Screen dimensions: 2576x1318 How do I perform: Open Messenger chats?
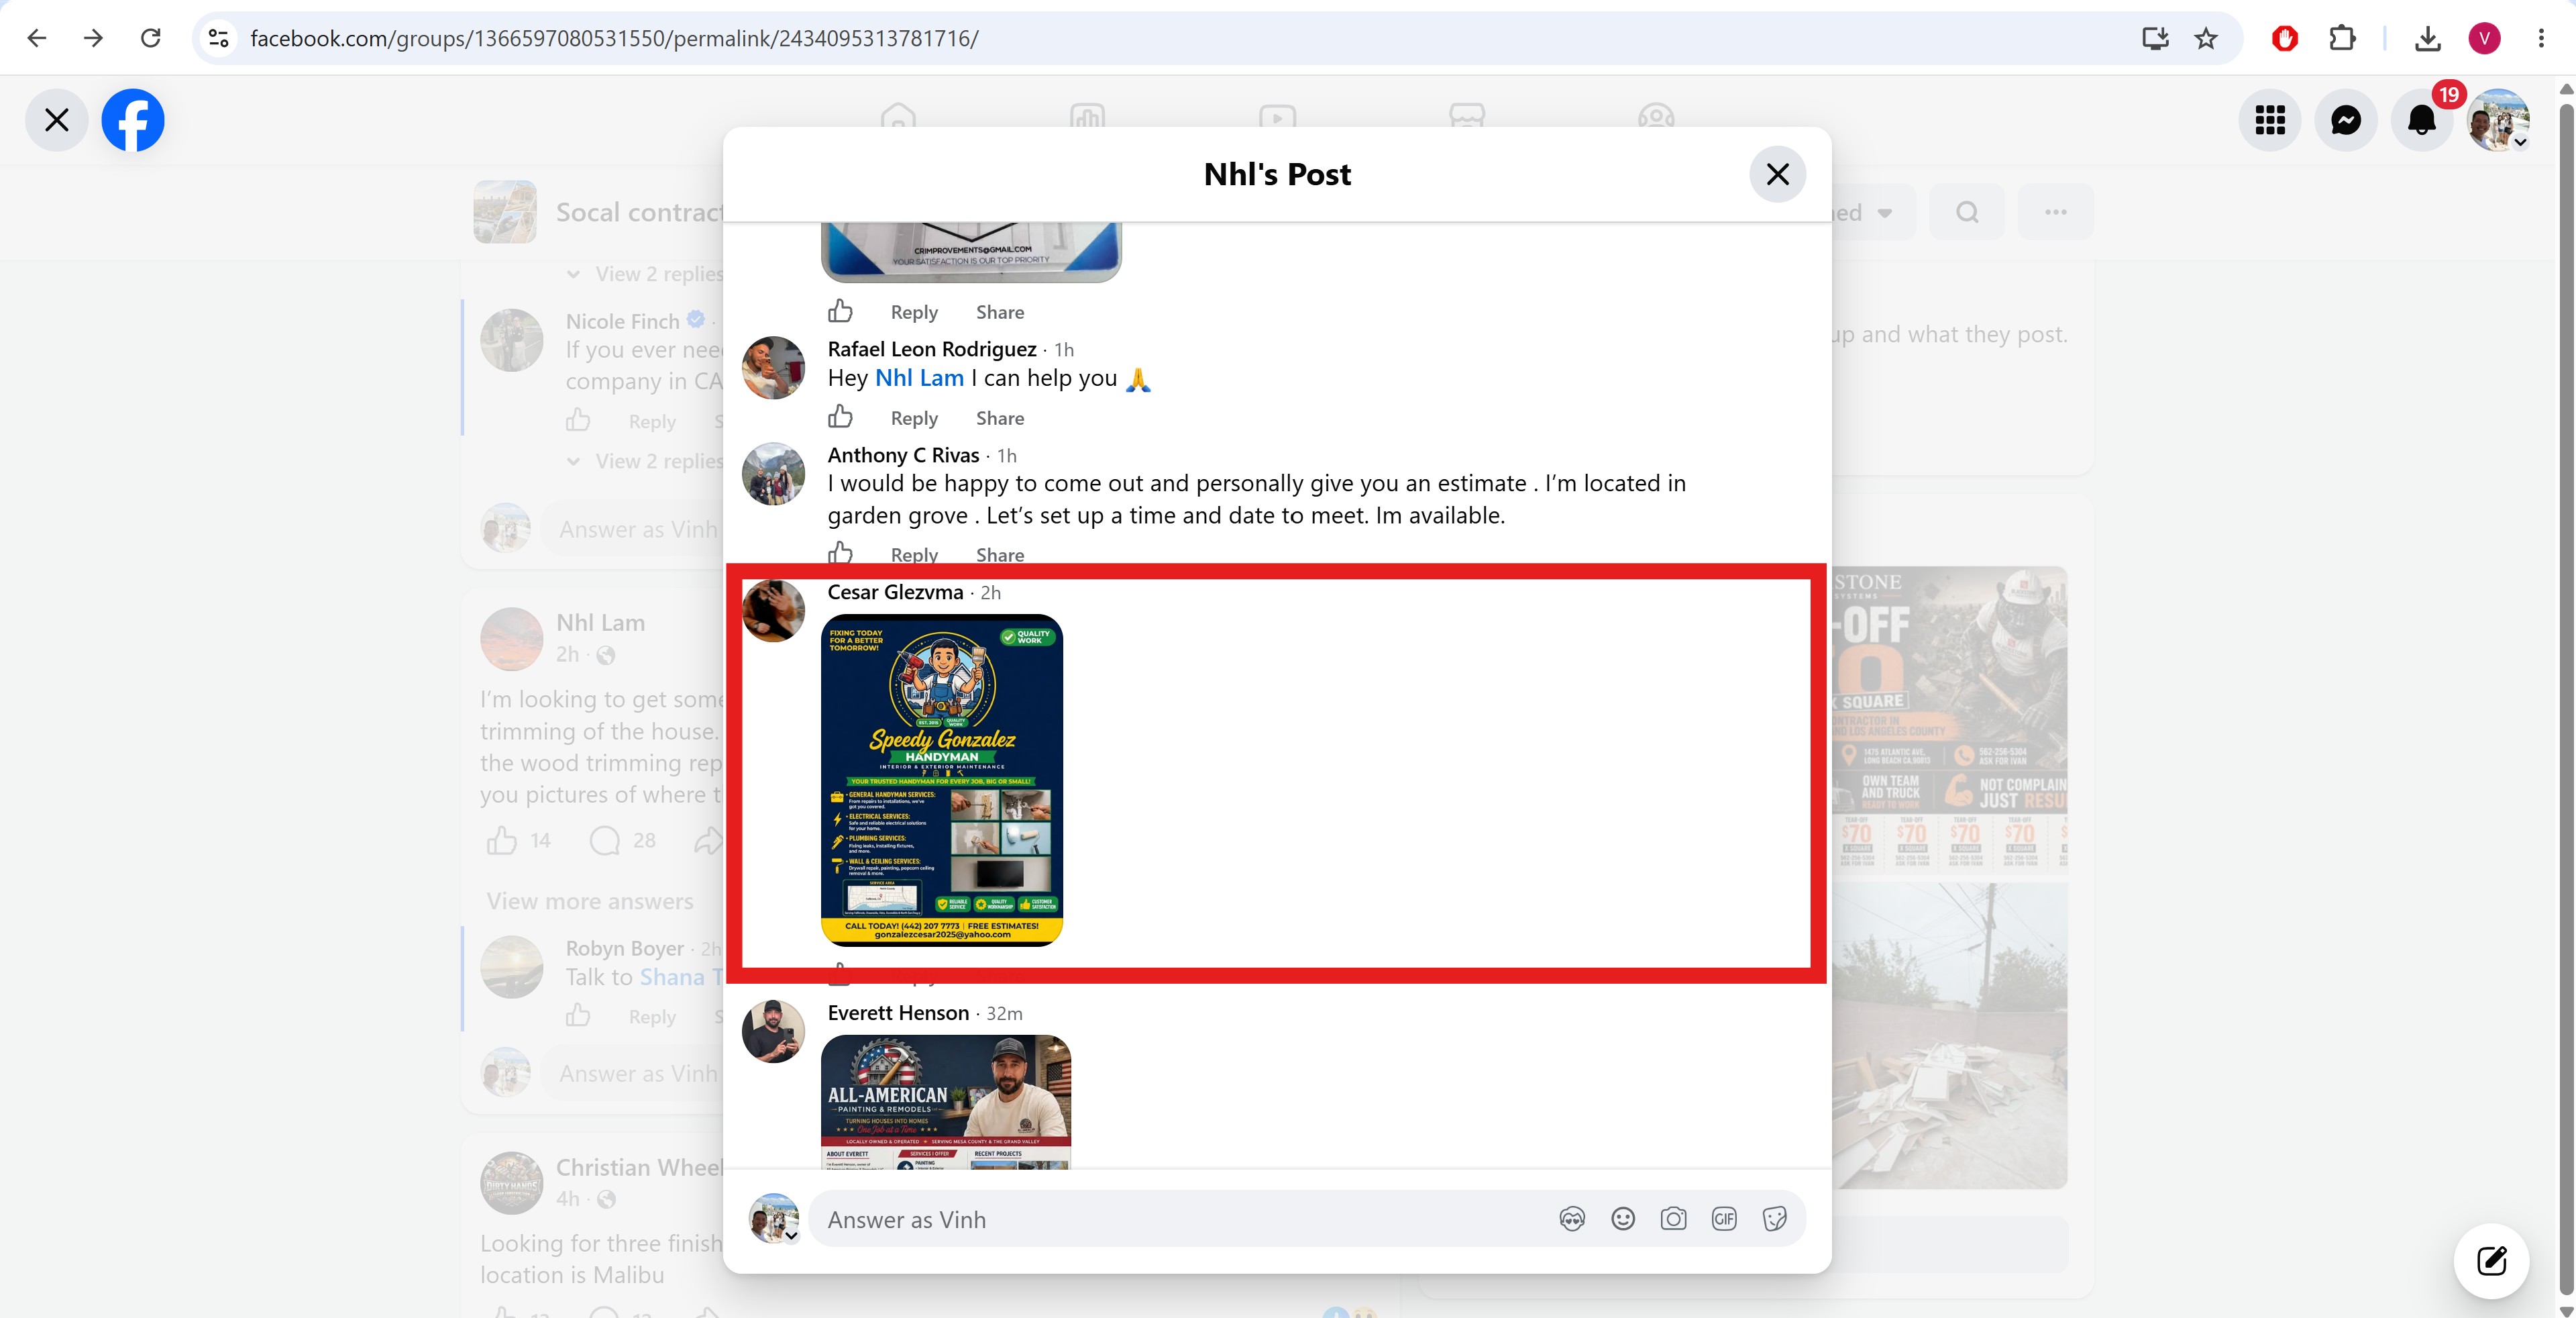[2346, 120]
